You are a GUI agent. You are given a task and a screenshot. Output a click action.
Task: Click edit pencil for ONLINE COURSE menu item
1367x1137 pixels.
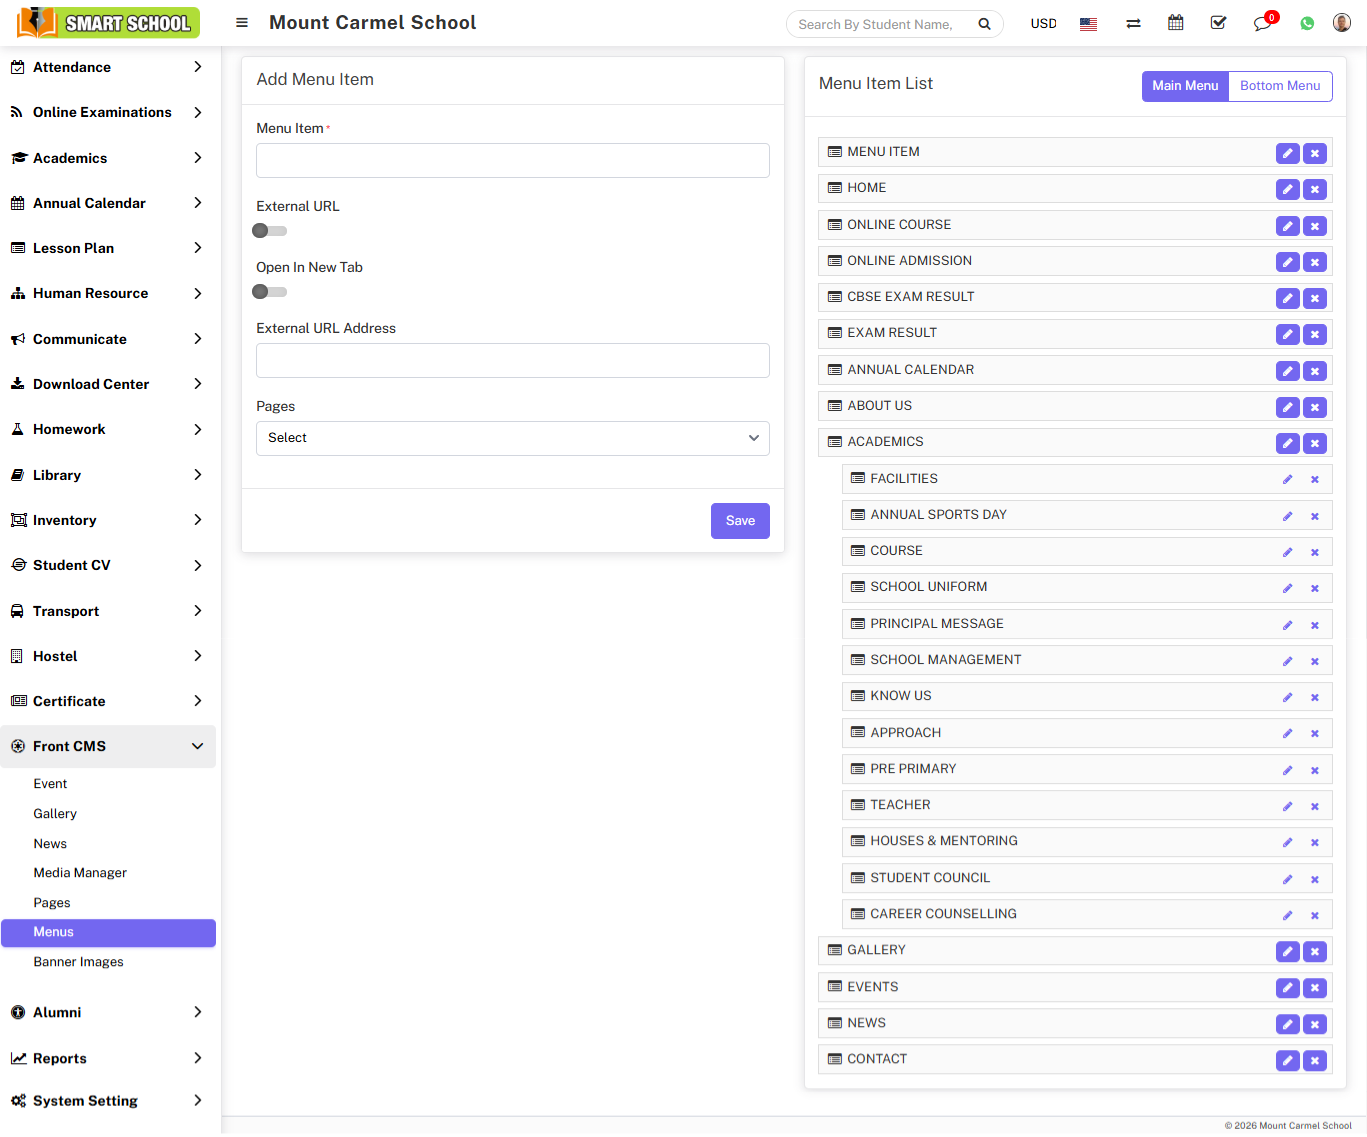(1287, 226)
